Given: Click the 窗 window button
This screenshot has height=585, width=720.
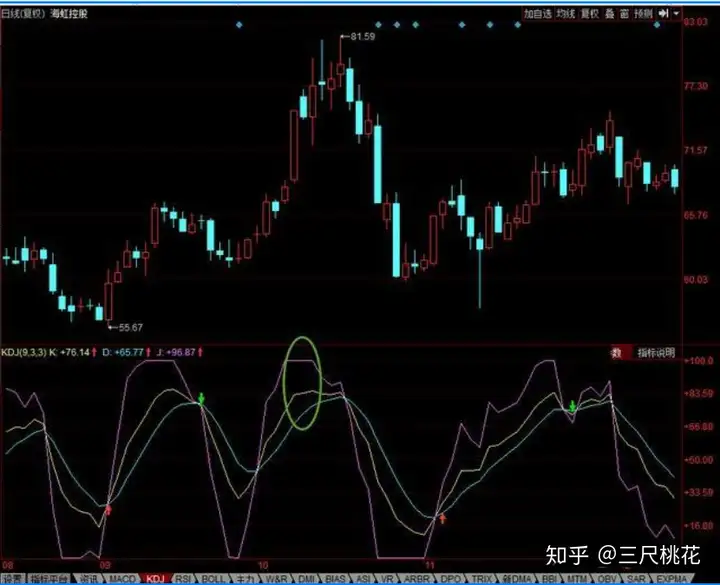Looking at the screenshot, I should click(x=624, y=14).
